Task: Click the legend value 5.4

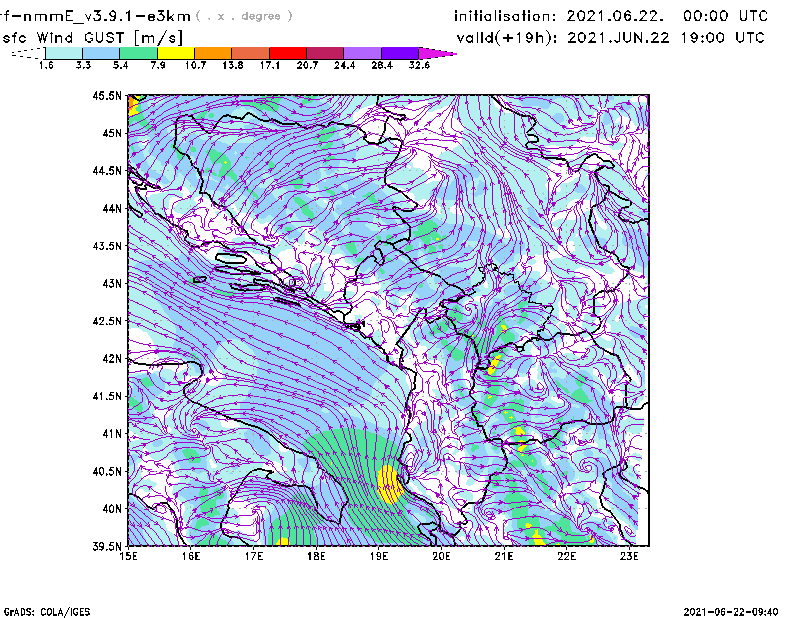Action: click(120, 65)
